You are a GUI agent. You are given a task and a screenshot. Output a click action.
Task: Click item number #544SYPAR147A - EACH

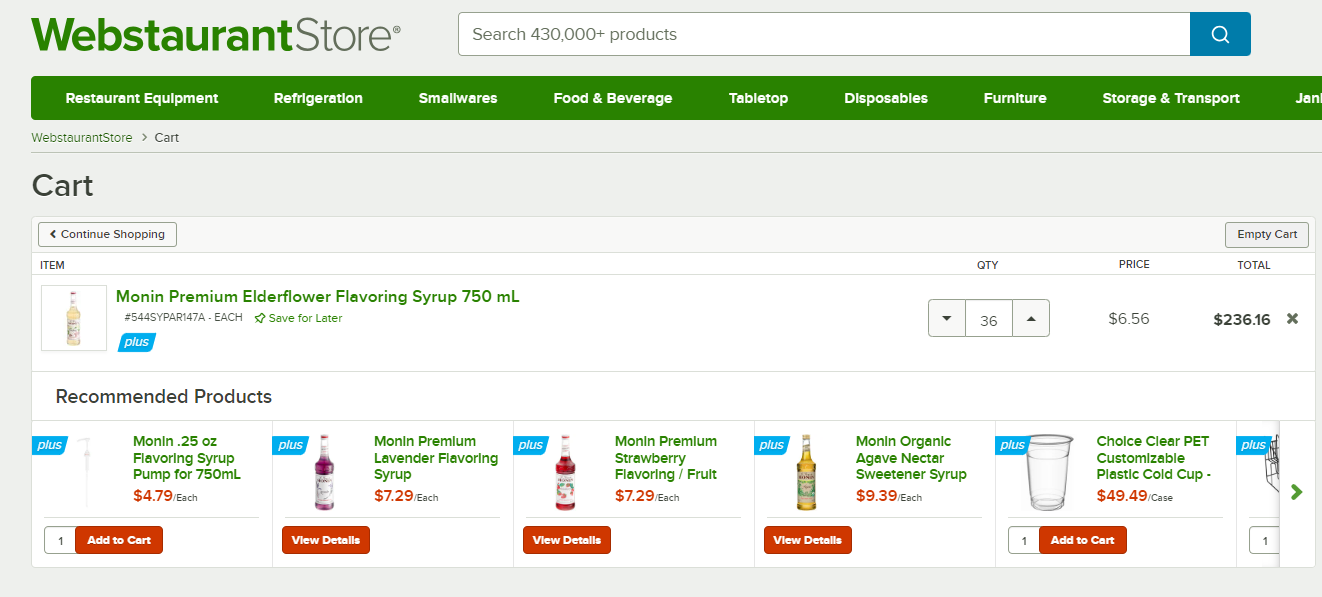184,318
